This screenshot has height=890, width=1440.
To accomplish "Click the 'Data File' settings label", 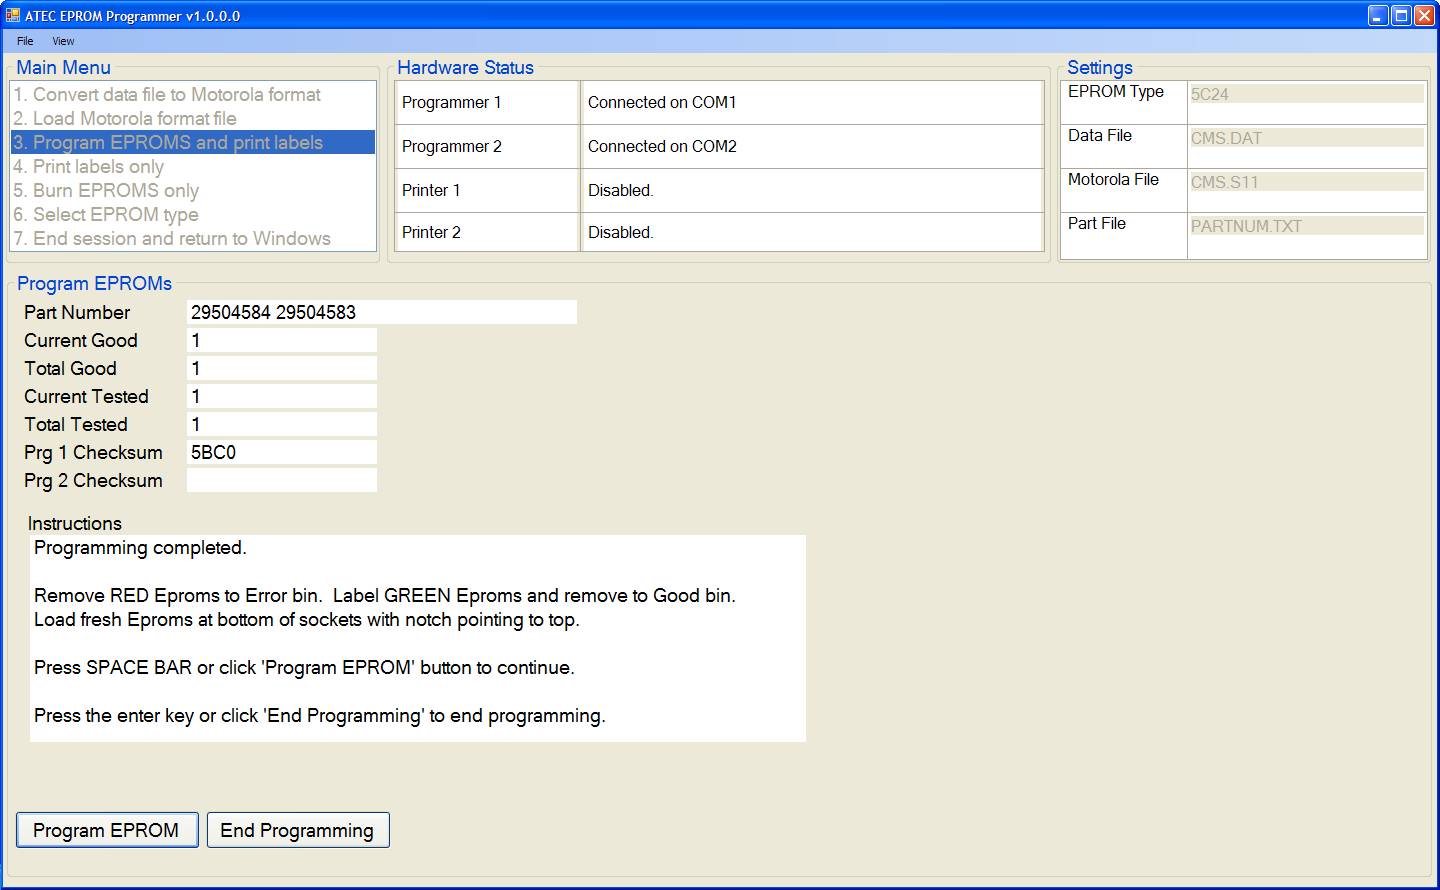I will [x=1100, y=135].
